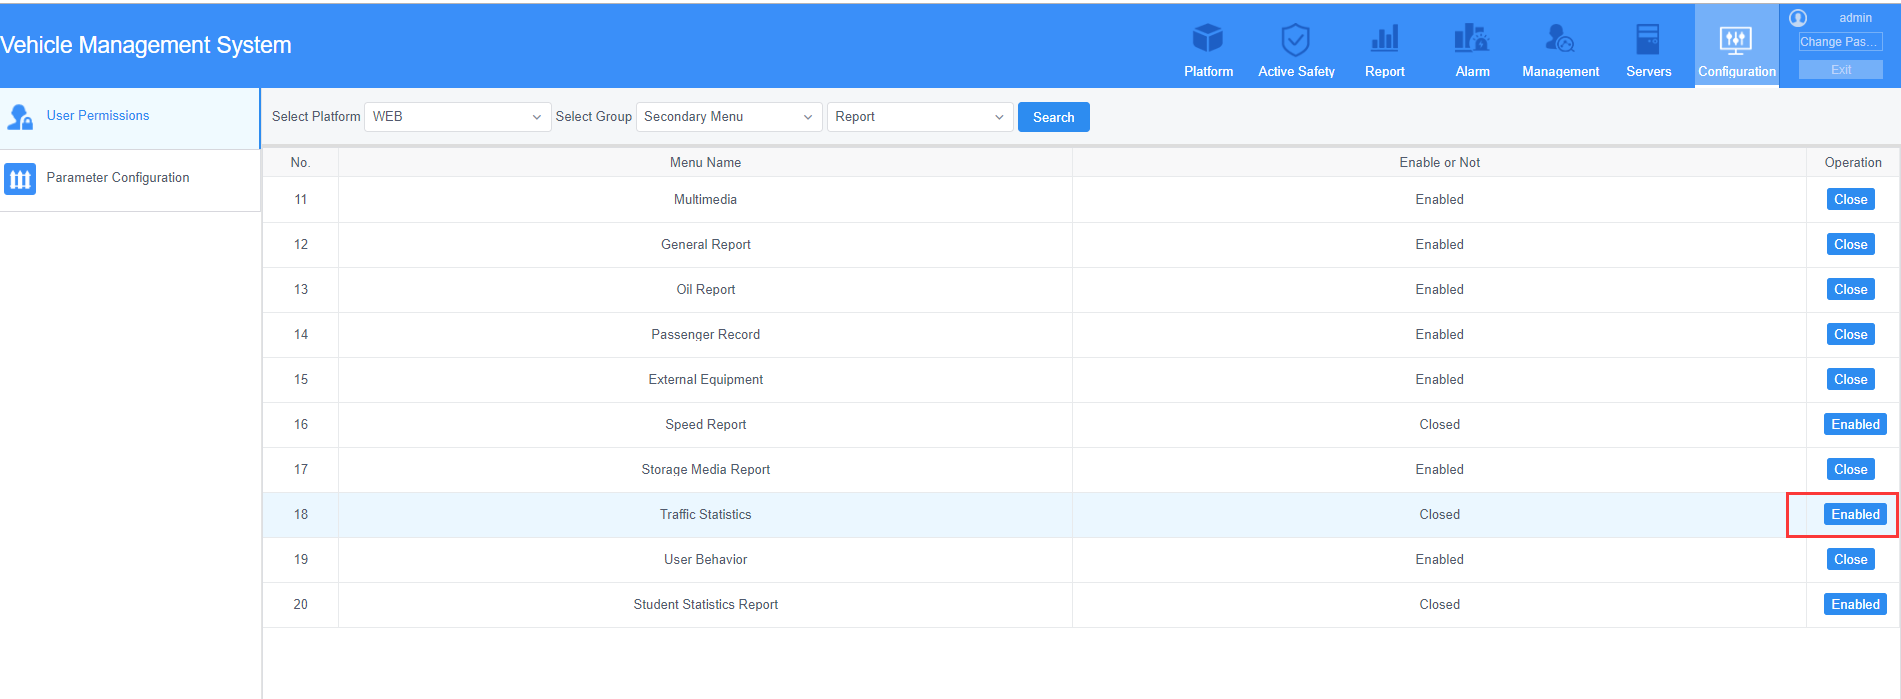Close the Storage Media Report menu
1901x699 pixels.
click(x=1851, y=470)
